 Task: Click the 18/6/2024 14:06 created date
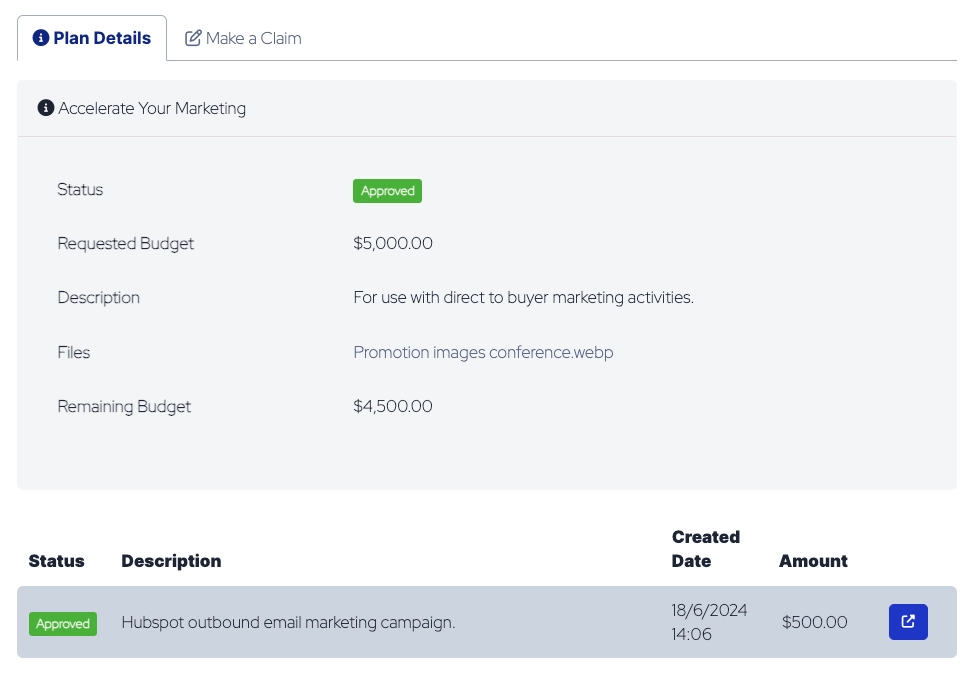tap(709, 622)
